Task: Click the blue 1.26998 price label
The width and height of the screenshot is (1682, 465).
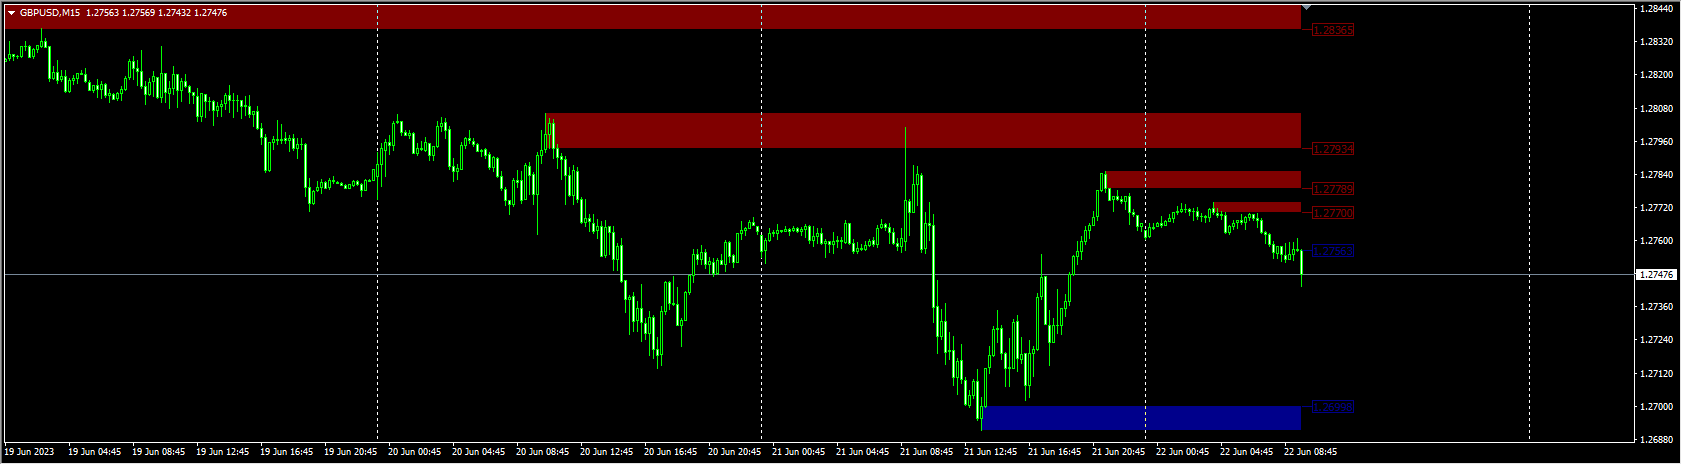Action: (x=1333, y=407)
